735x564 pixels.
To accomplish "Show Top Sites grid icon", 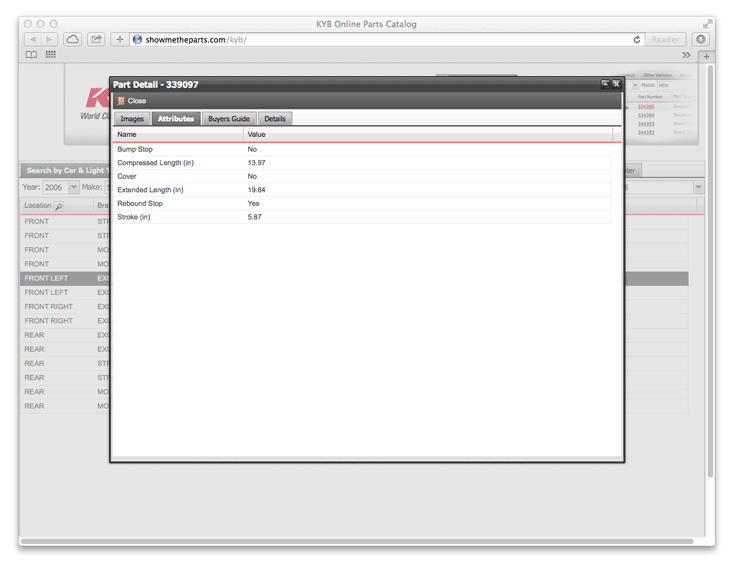I will tap(50, 55).
